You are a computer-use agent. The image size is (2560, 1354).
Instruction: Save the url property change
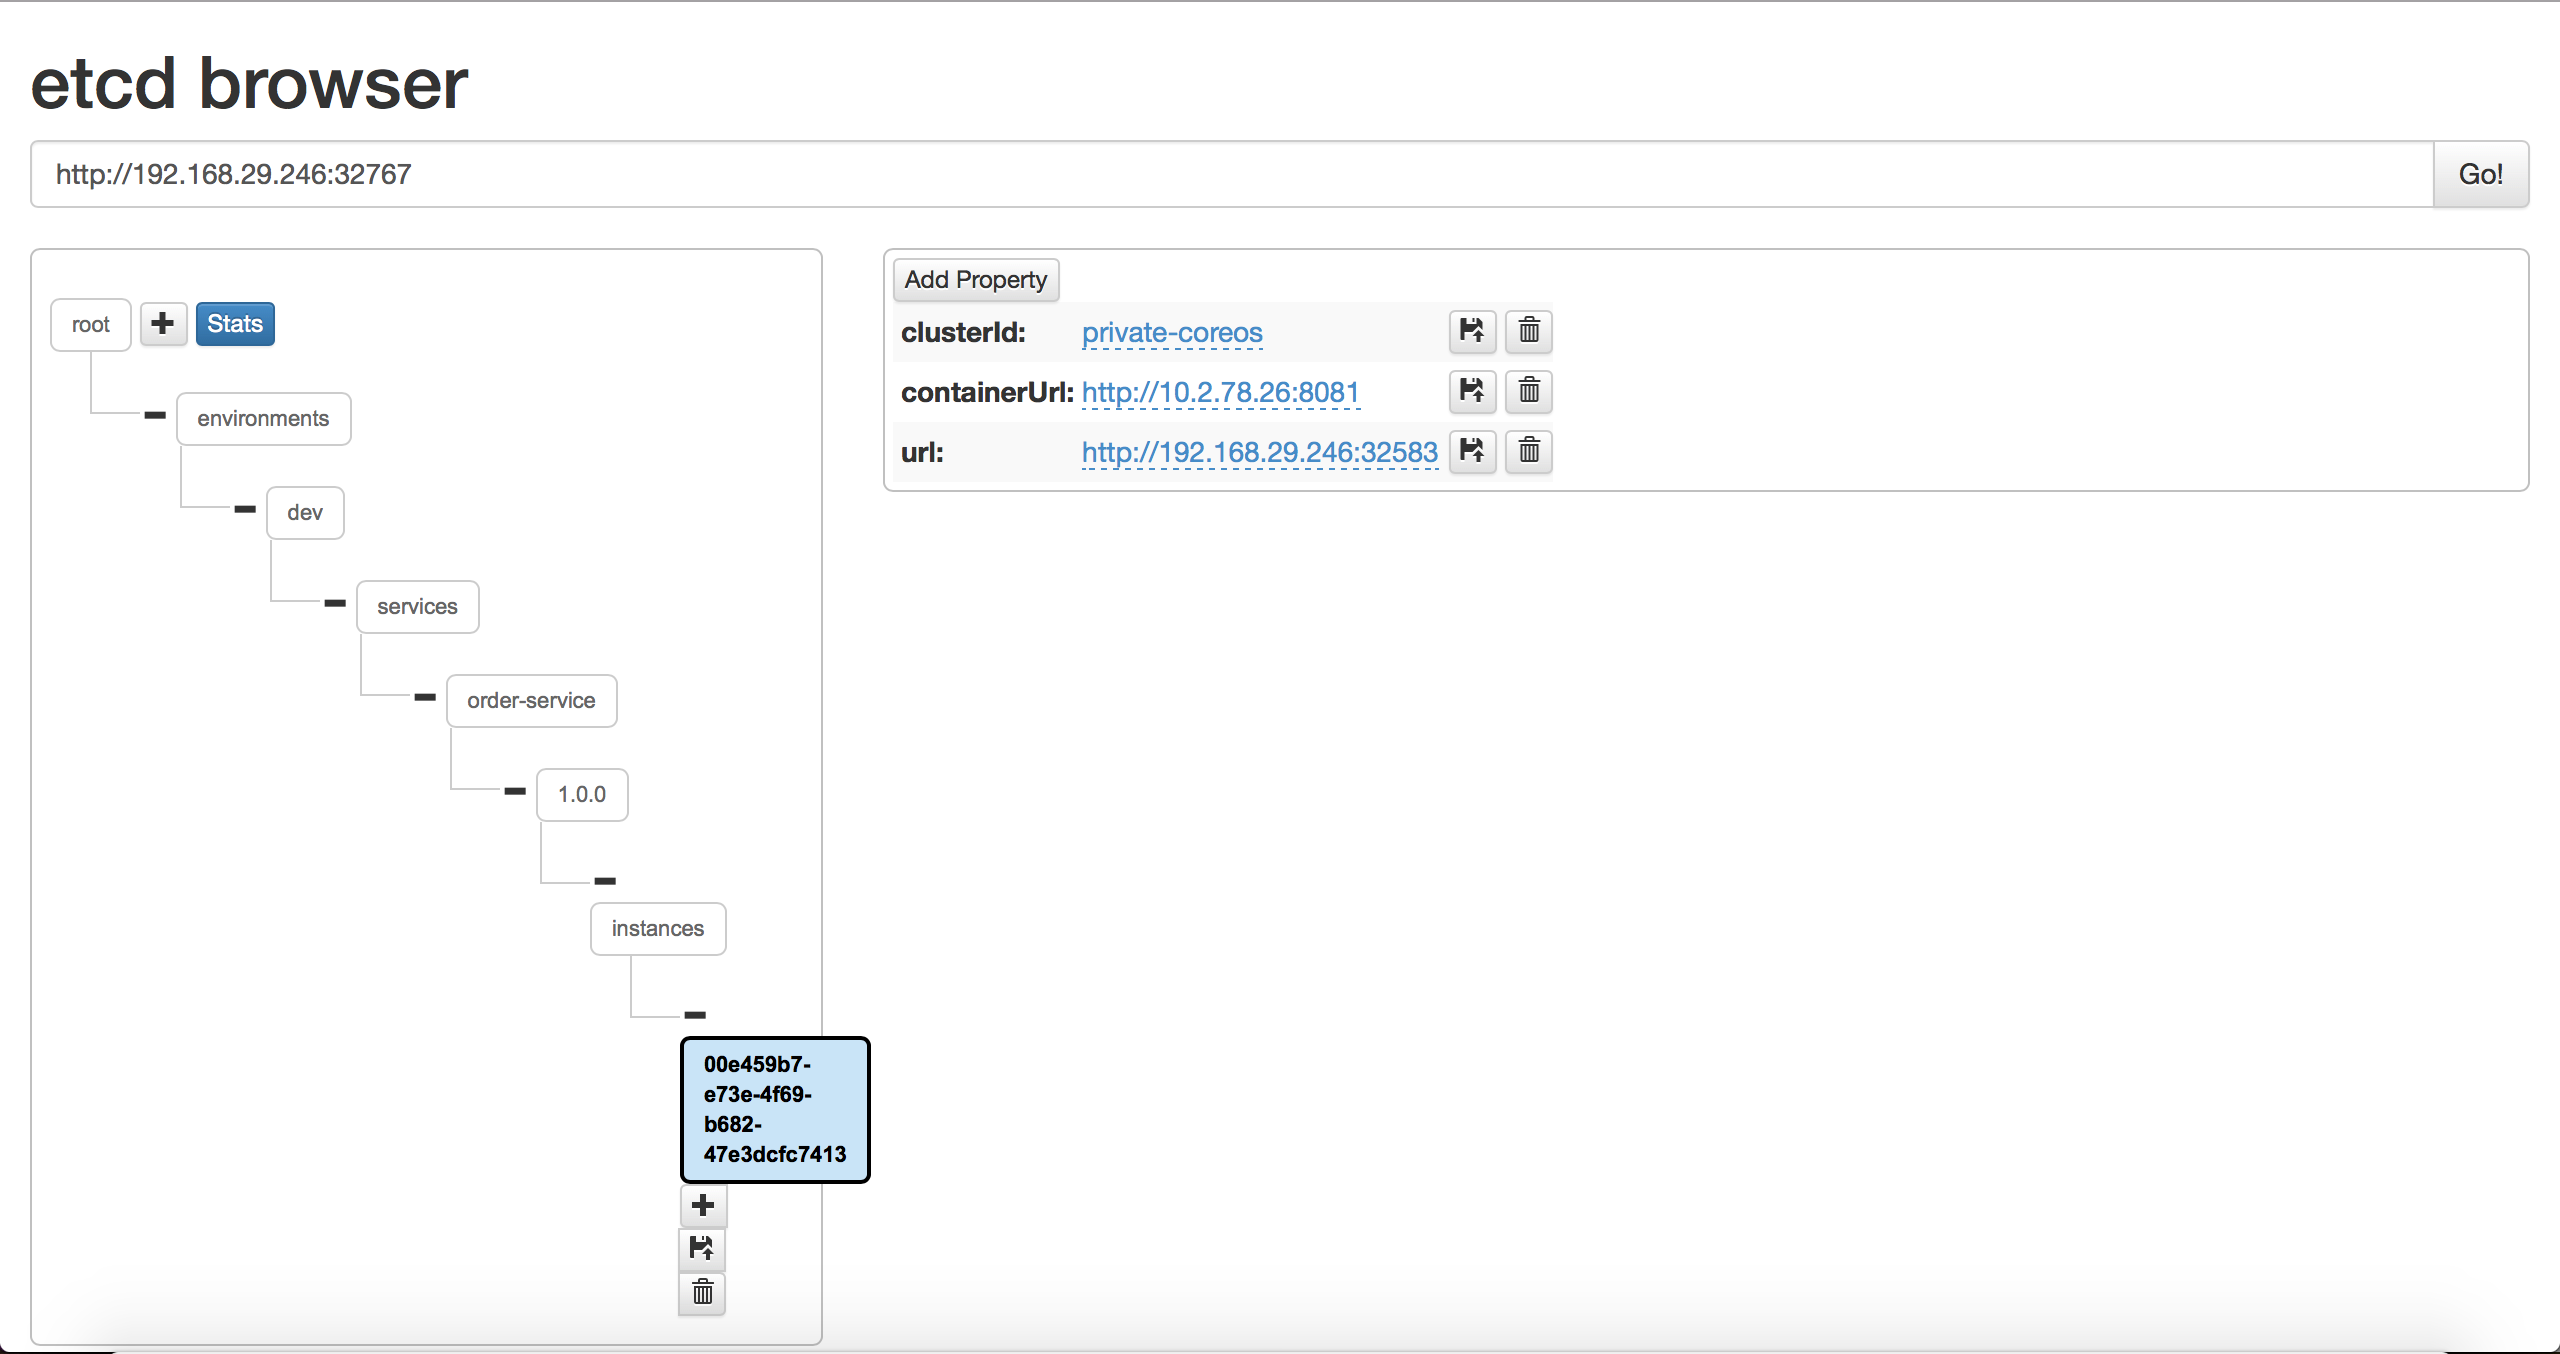coord(1470,452)
